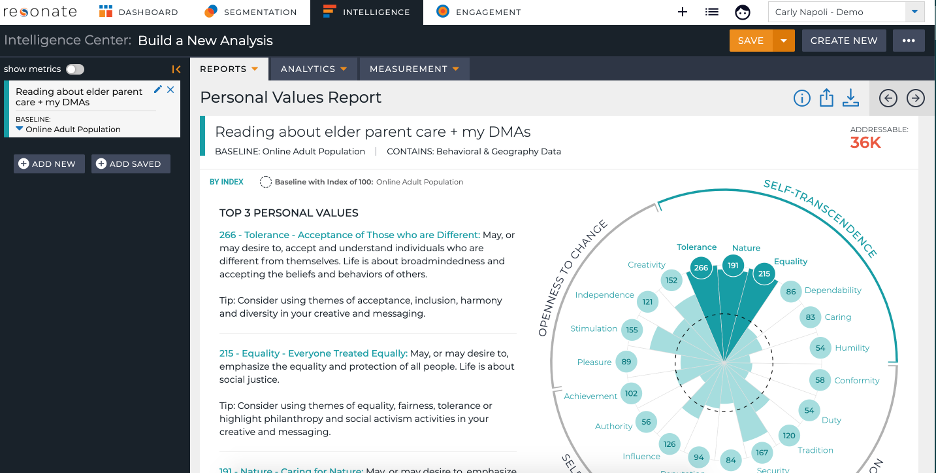936x474 pixels.
Task: Open the Save button dropdown arrow
Action: click(784, 41)
